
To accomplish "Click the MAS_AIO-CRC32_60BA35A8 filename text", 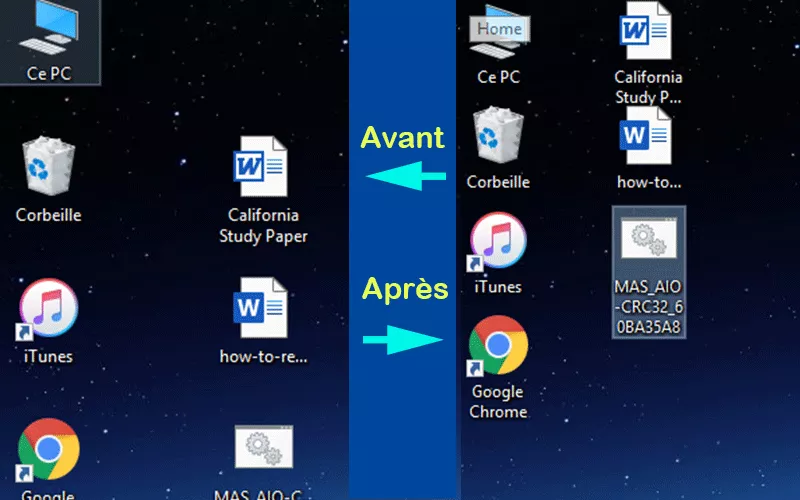I will tap(648, 307).
